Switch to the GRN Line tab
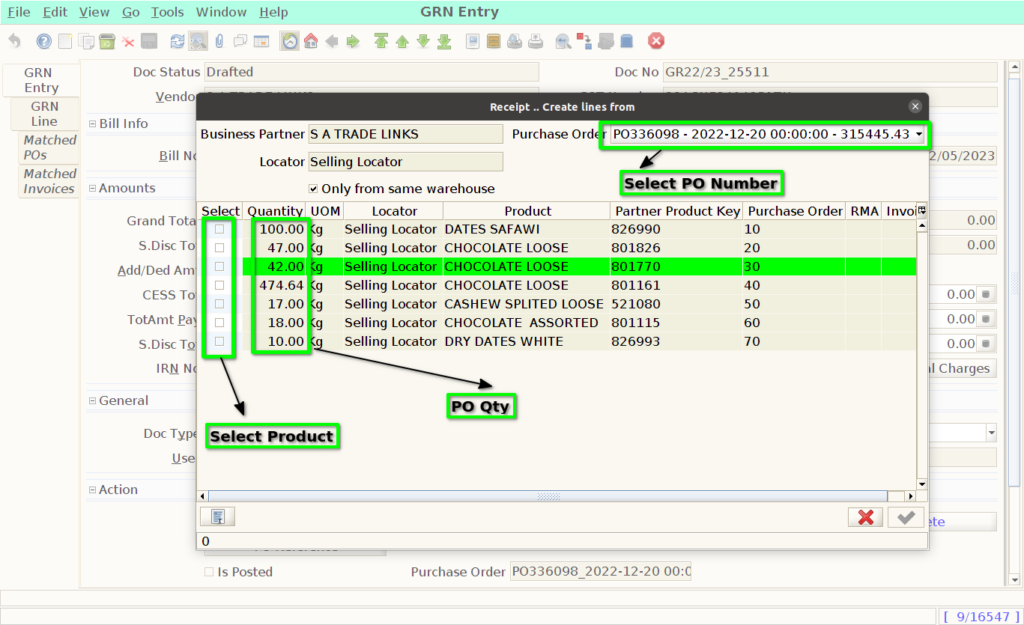The height and width of the screenshot is (625, 1024). 44,114
